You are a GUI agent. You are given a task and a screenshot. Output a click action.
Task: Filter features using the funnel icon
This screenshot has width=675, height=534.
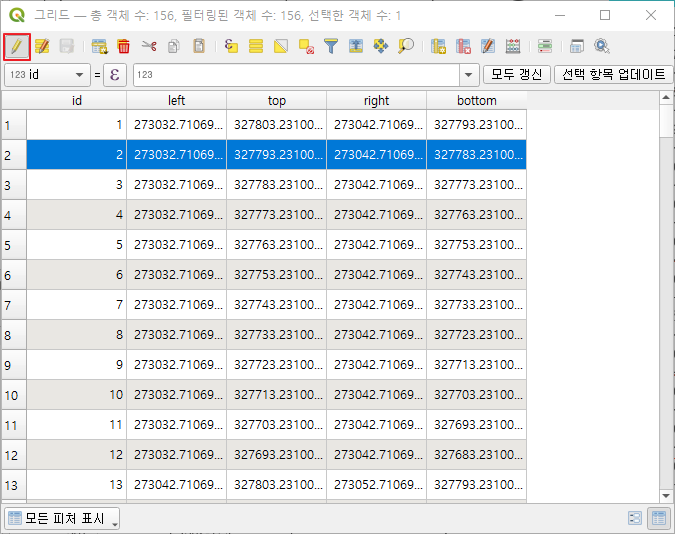click(x=331, y=46)
